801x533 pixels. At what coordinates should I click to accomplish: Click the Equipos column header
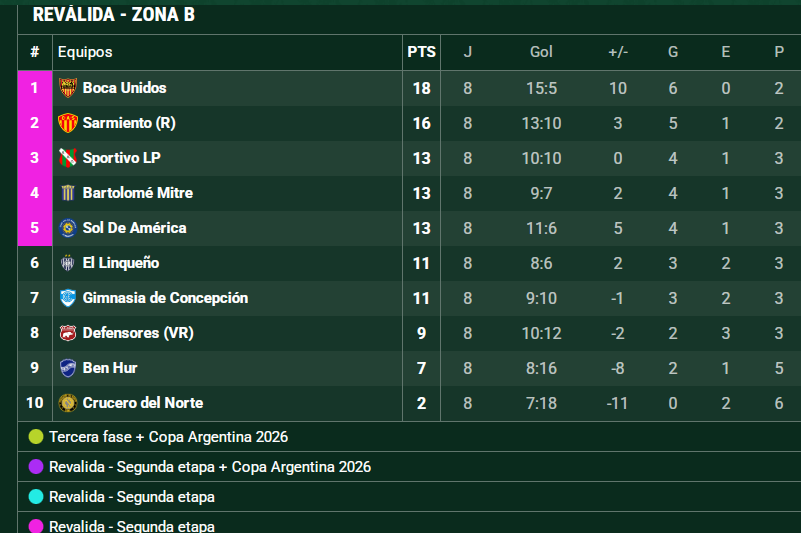point(85,52)
